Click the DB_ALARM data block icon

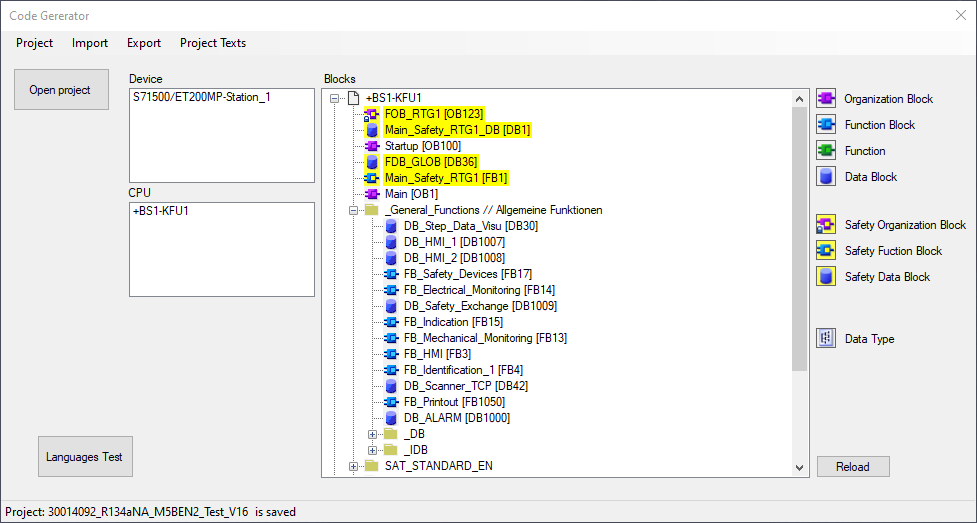[x=391, y=418]
